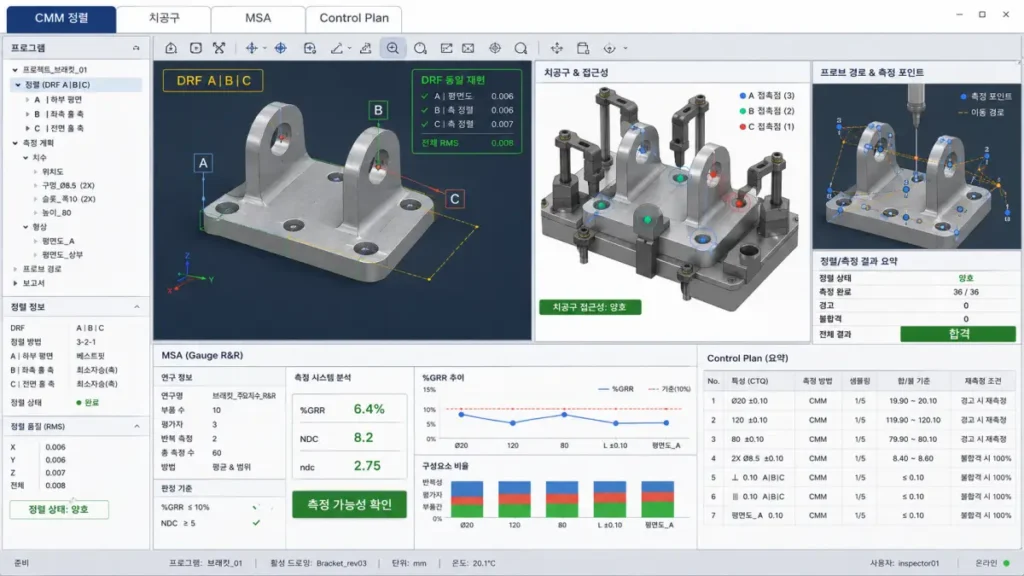Open dropdown arrow beside view orientation icon
The image size is (1024, 576).
pyautogui.click(x=626, y=48)
